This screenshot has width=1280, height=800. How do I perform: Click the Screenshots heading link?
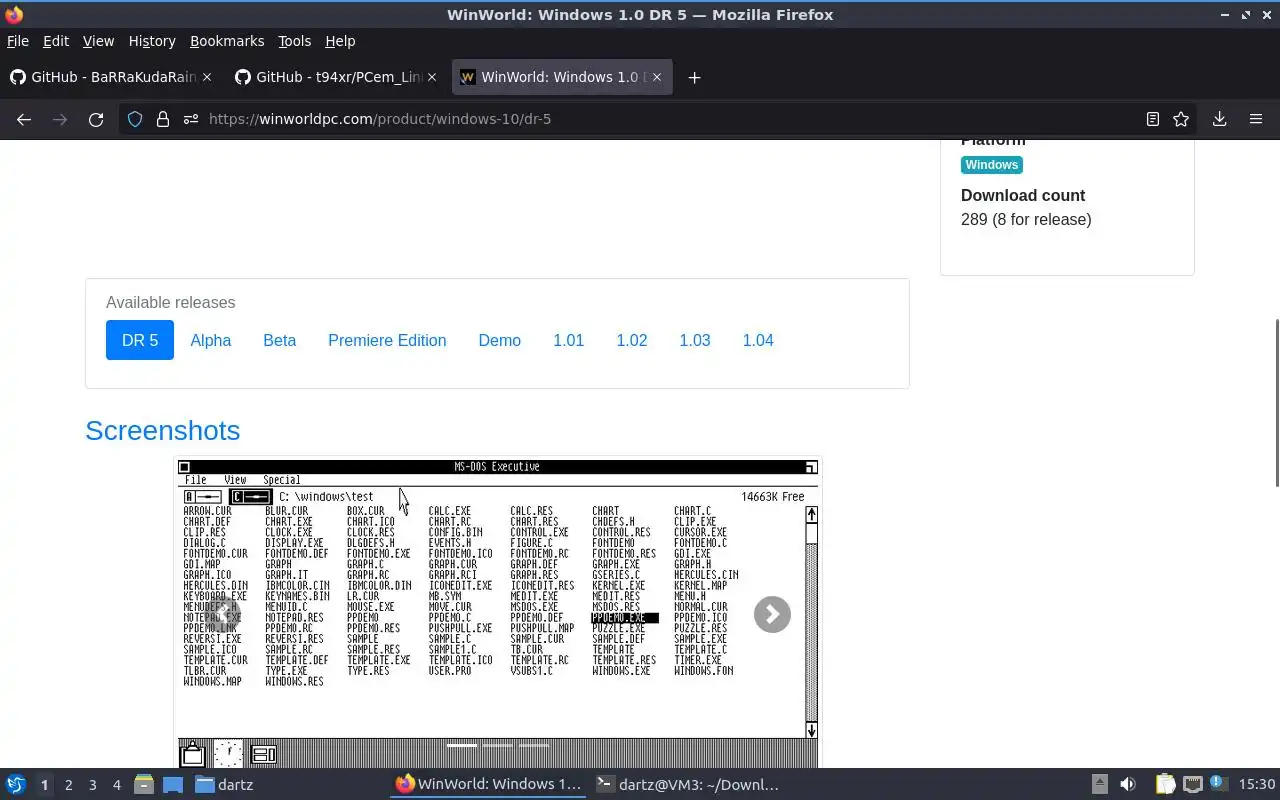tap(162, 430)
